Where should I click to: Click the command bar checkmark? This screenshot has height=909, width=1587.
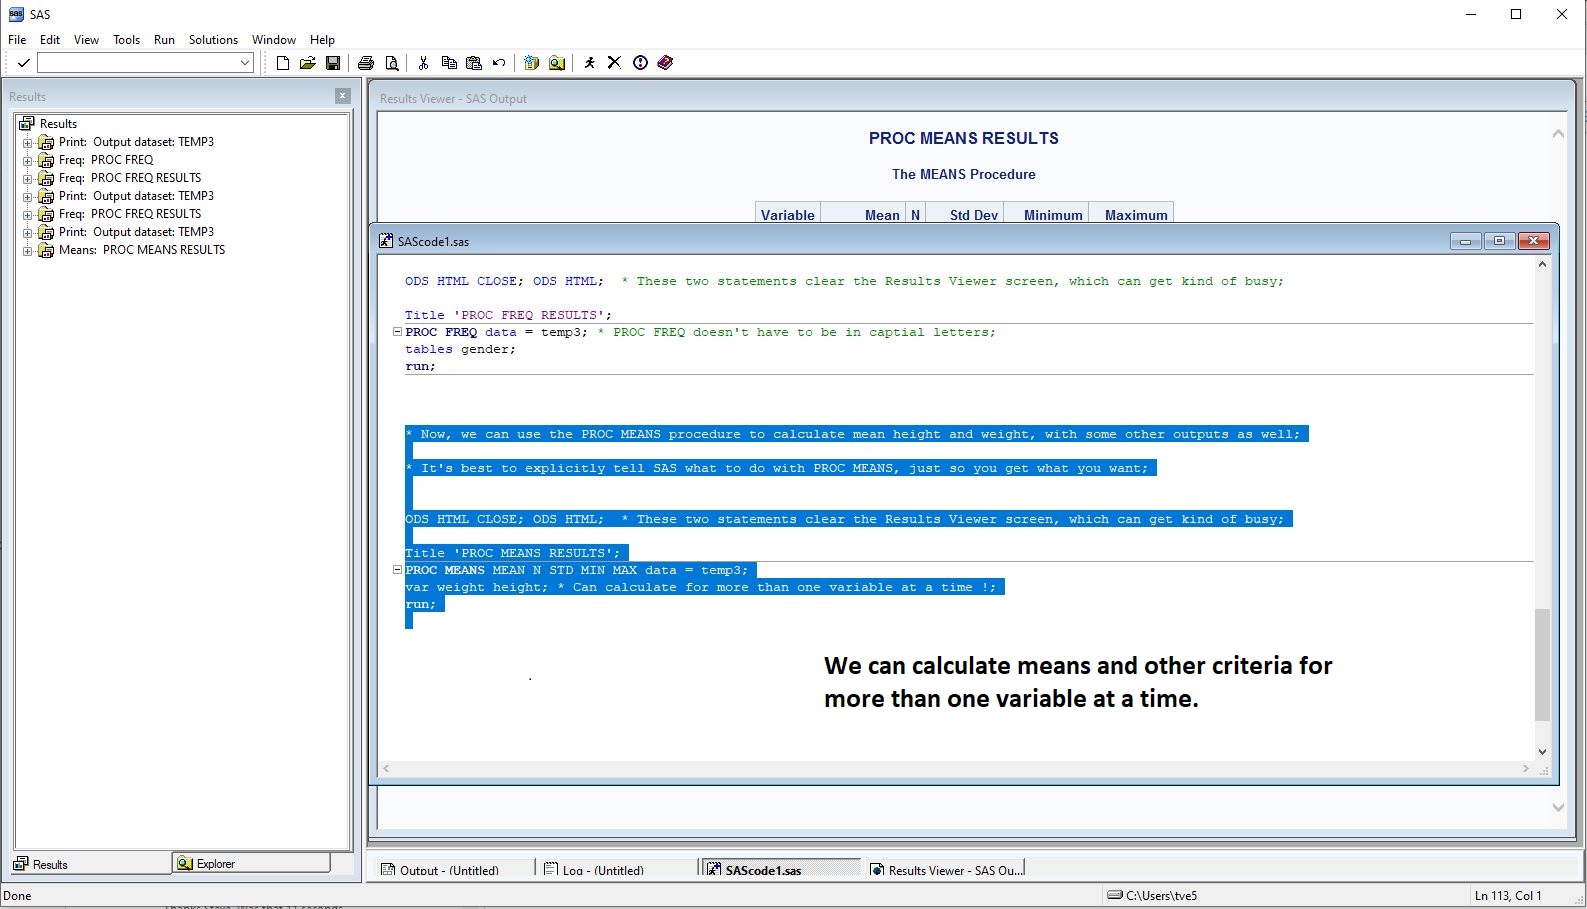pos(23,63)
